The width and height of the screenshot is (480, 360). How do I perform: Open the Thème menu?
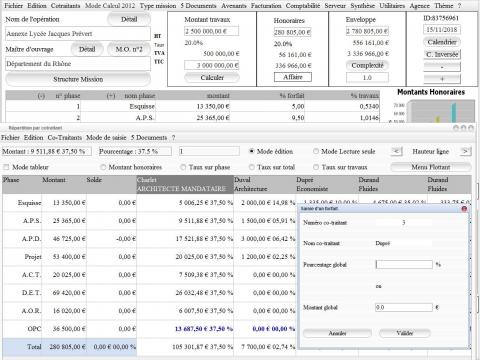(x=444, y=6)
